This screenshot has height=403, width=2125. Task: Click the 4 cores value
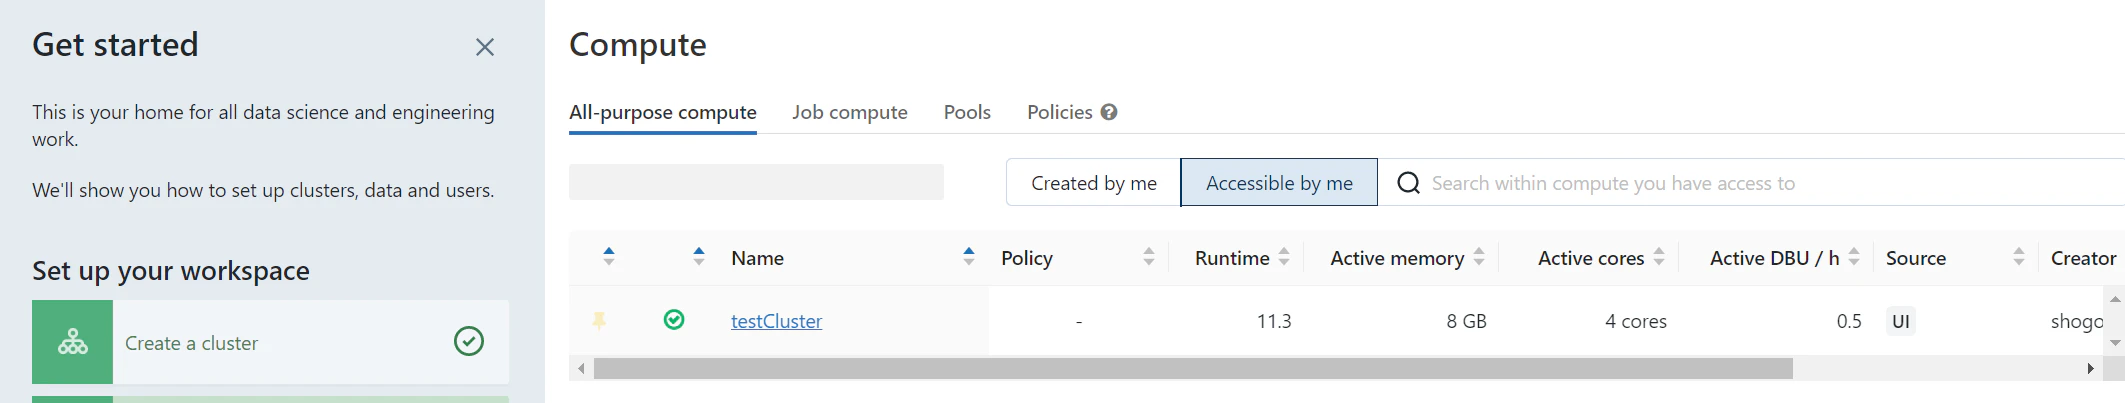coord(1636,321)
